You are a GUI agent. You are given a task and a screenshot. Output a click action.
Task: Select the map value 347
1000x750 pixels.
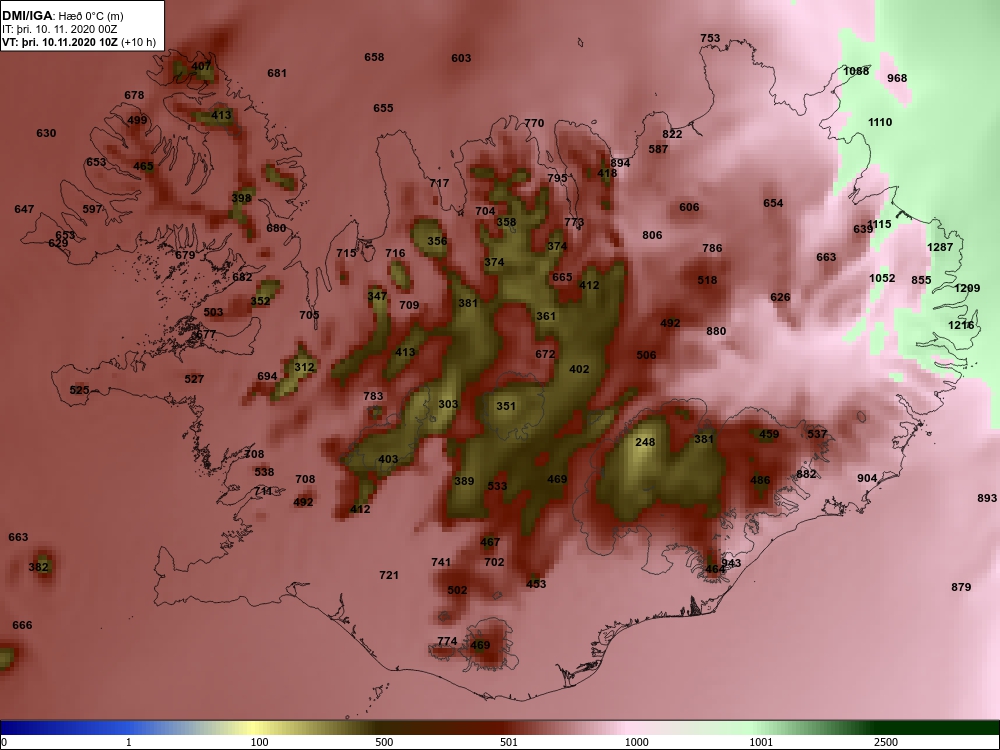(x=377, y=296)
